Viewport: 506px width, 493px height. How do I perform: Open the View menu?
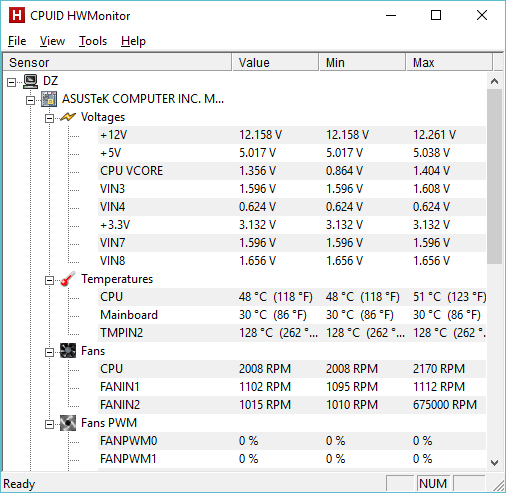[52, 41]
